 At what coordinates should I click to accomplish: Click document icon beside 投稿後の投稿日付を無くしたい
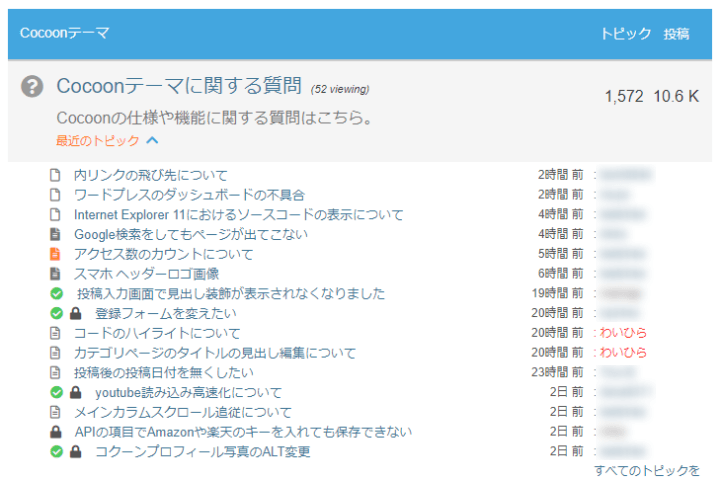(x=55, y=373)
